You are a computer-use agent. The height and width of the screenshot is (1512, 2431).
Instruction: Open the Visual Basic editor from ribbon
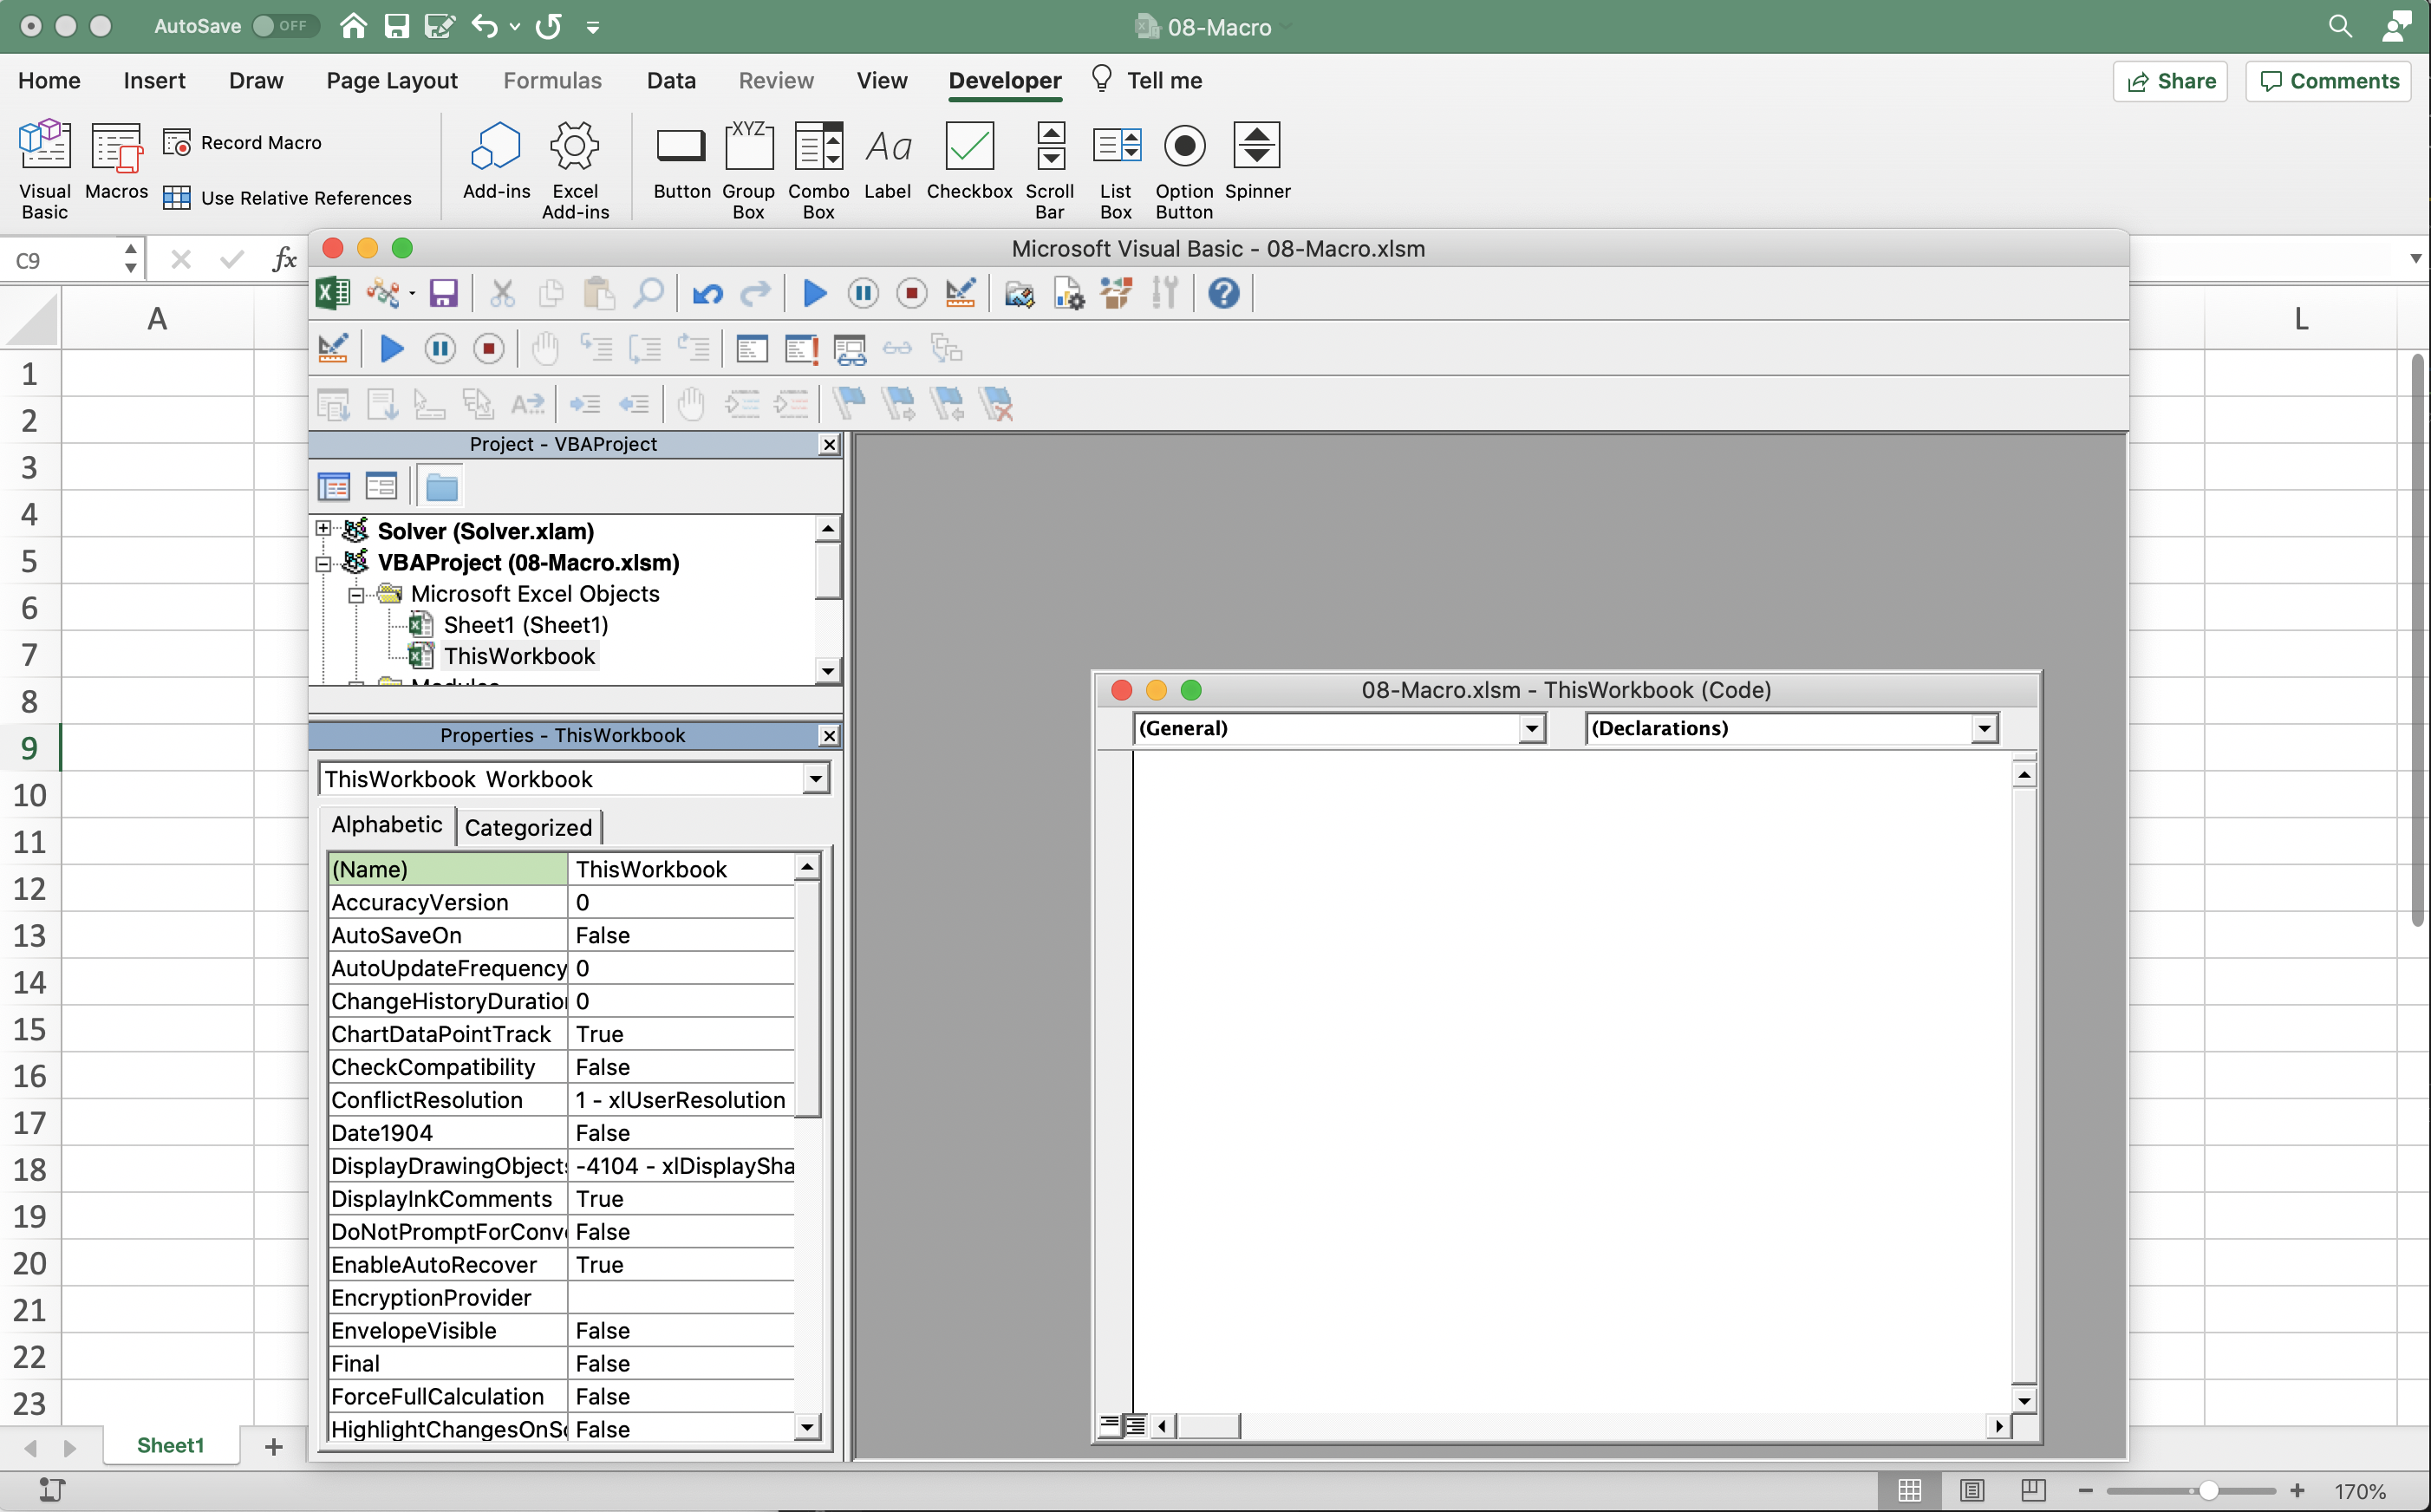45,168
